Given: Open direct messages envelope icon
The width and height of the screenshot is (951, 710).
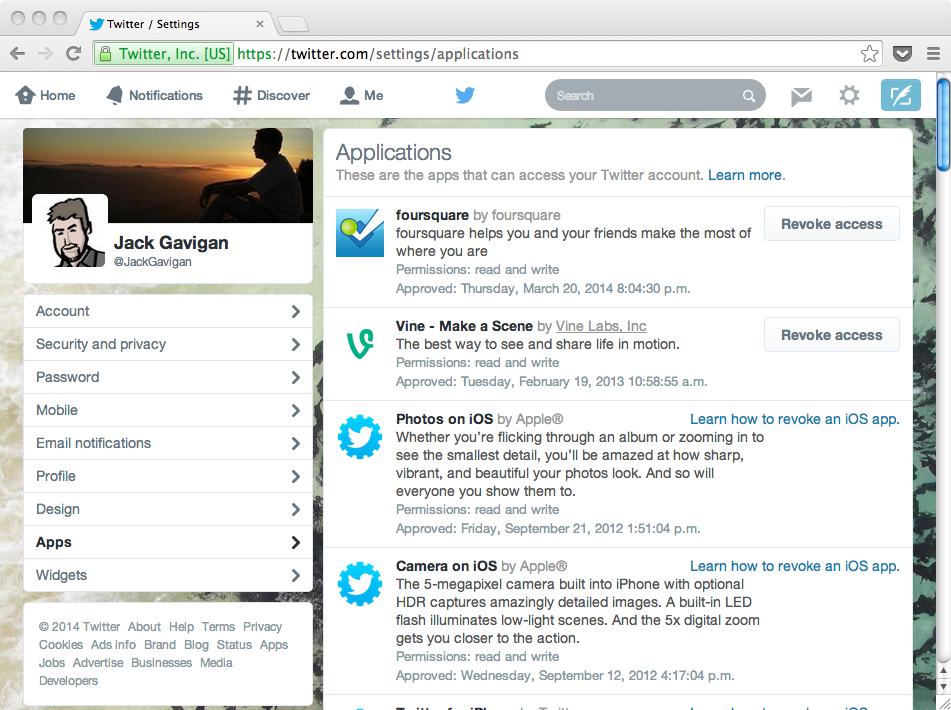Looking at the screenshot, I should pyautogui.click(x=801, y=96).
